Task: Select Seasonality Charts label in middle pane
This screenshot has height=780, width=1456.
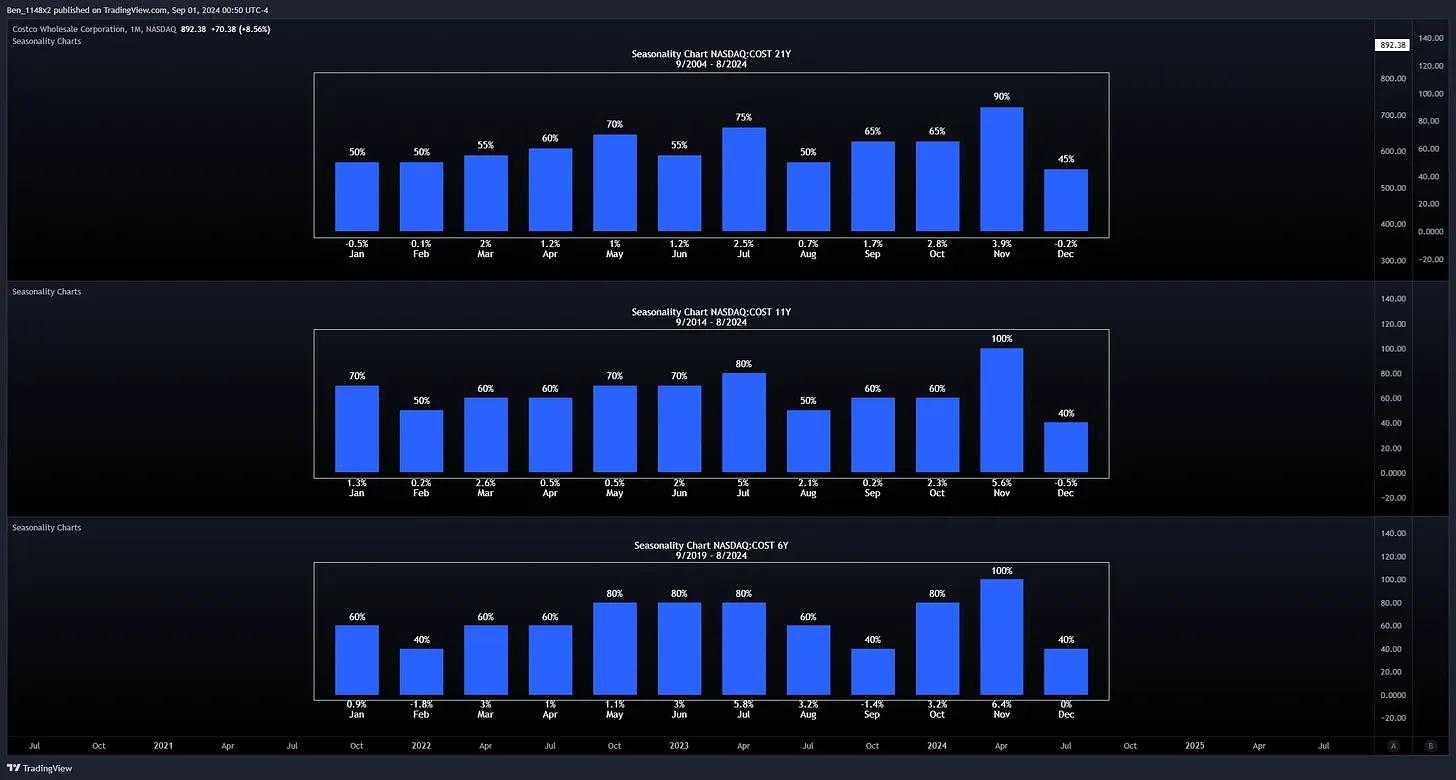Action: [46, 292]
